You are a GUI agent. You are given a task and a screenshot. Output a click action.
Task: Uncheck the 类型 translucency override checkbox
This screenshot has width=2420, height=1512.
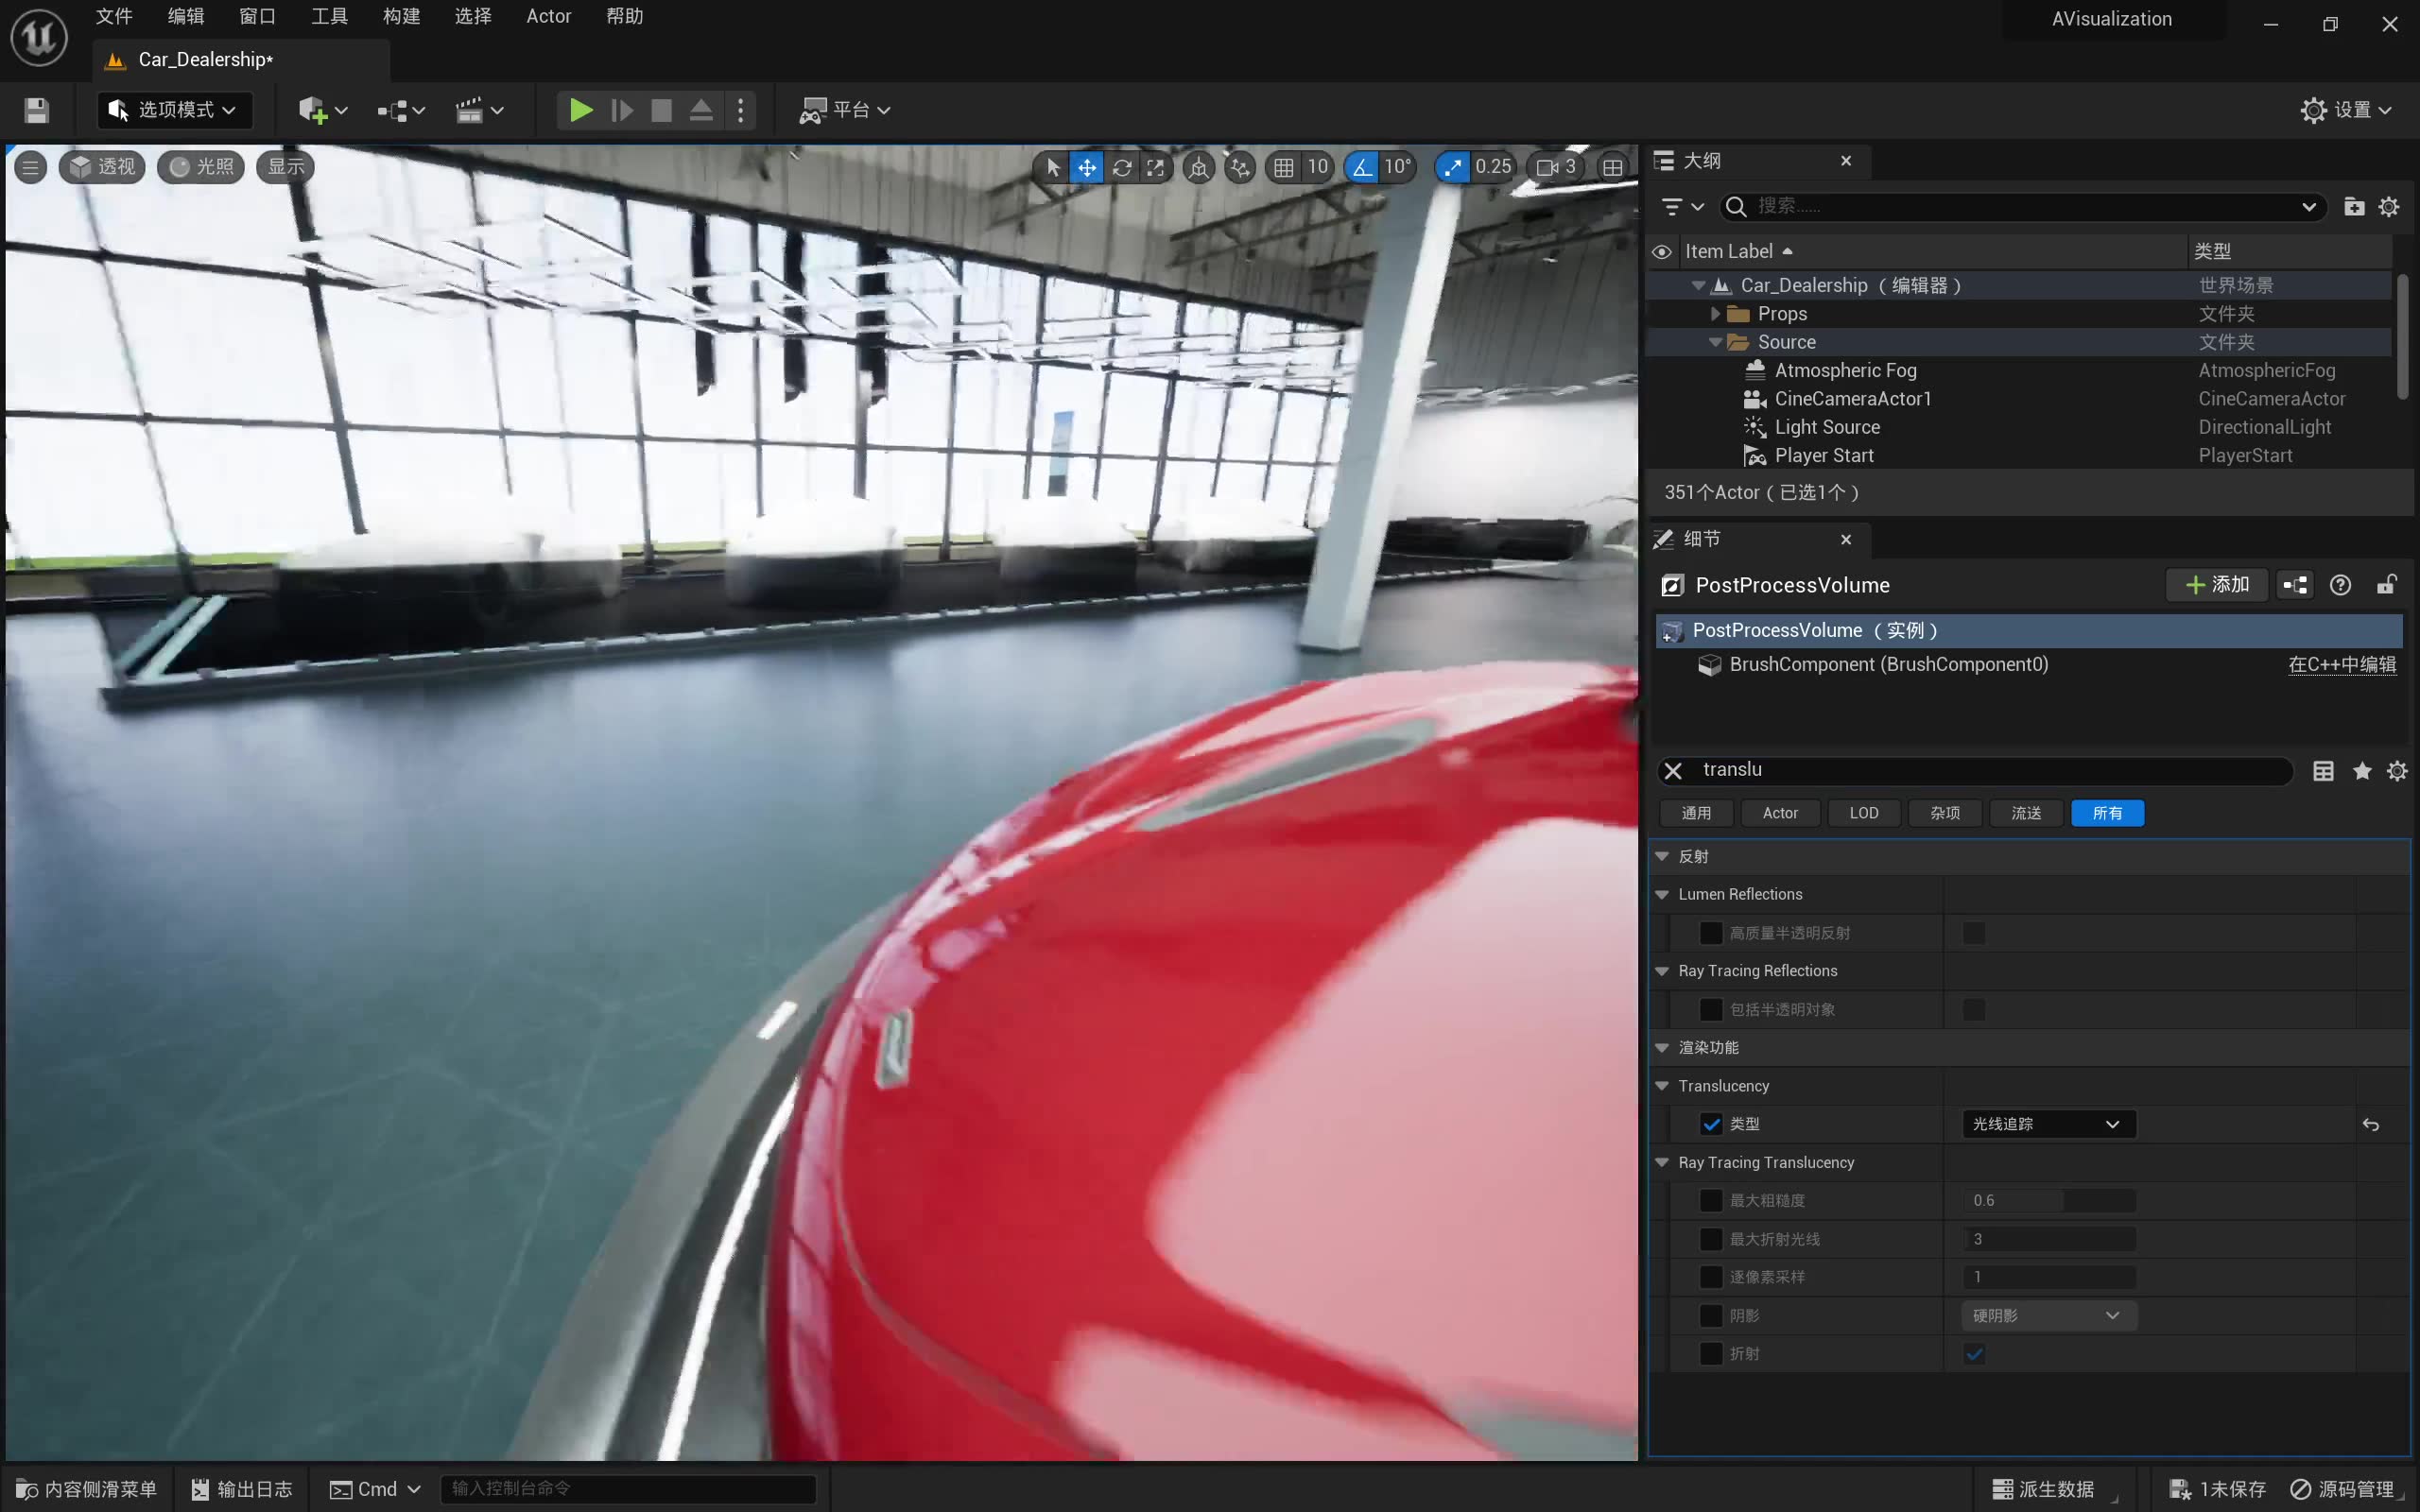(1711, 1124)
